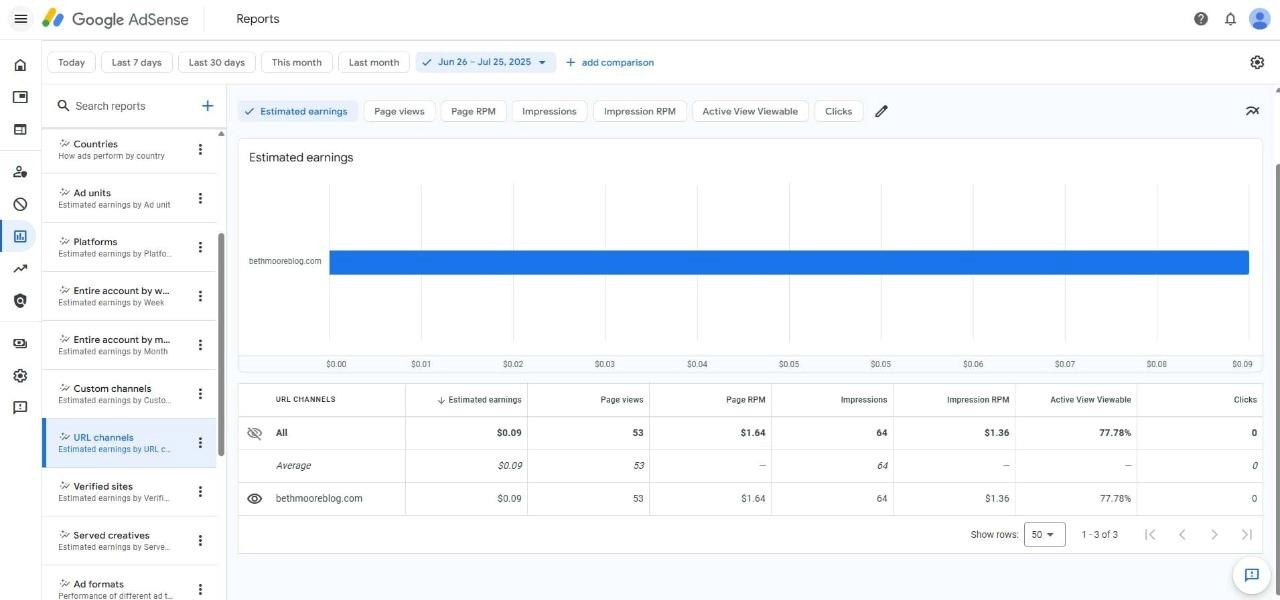This screenshot has height=600, width=1280.
Task: Toggle the Impression RPM metric chip
Action: pos(640,111)
